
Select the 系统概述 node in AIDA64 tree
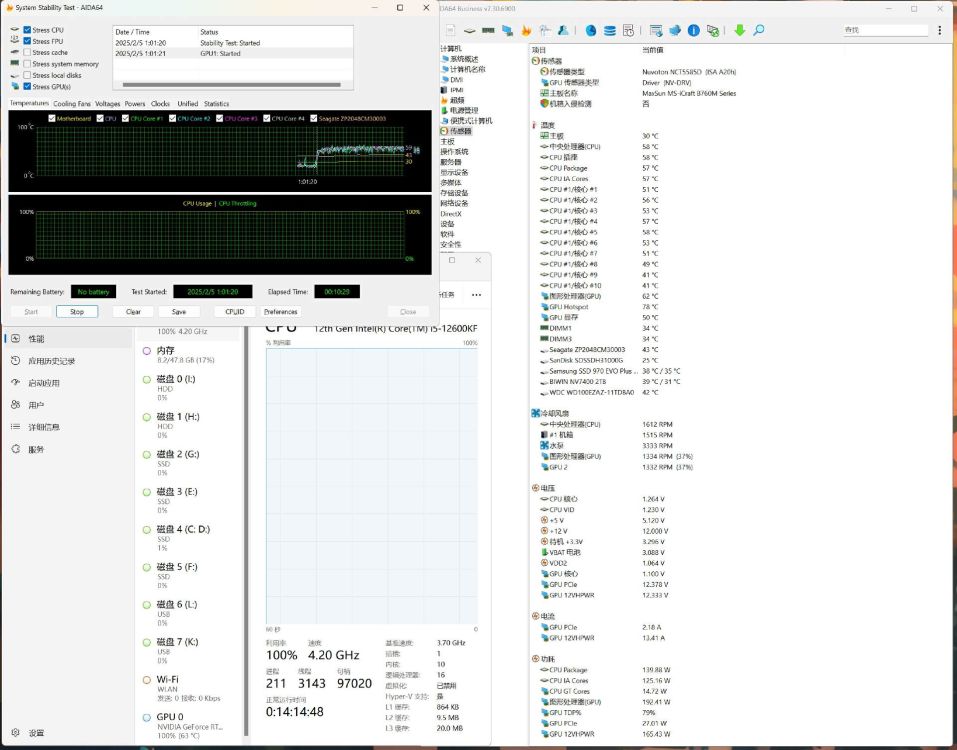pyautogui.click(x=464, y=59)
